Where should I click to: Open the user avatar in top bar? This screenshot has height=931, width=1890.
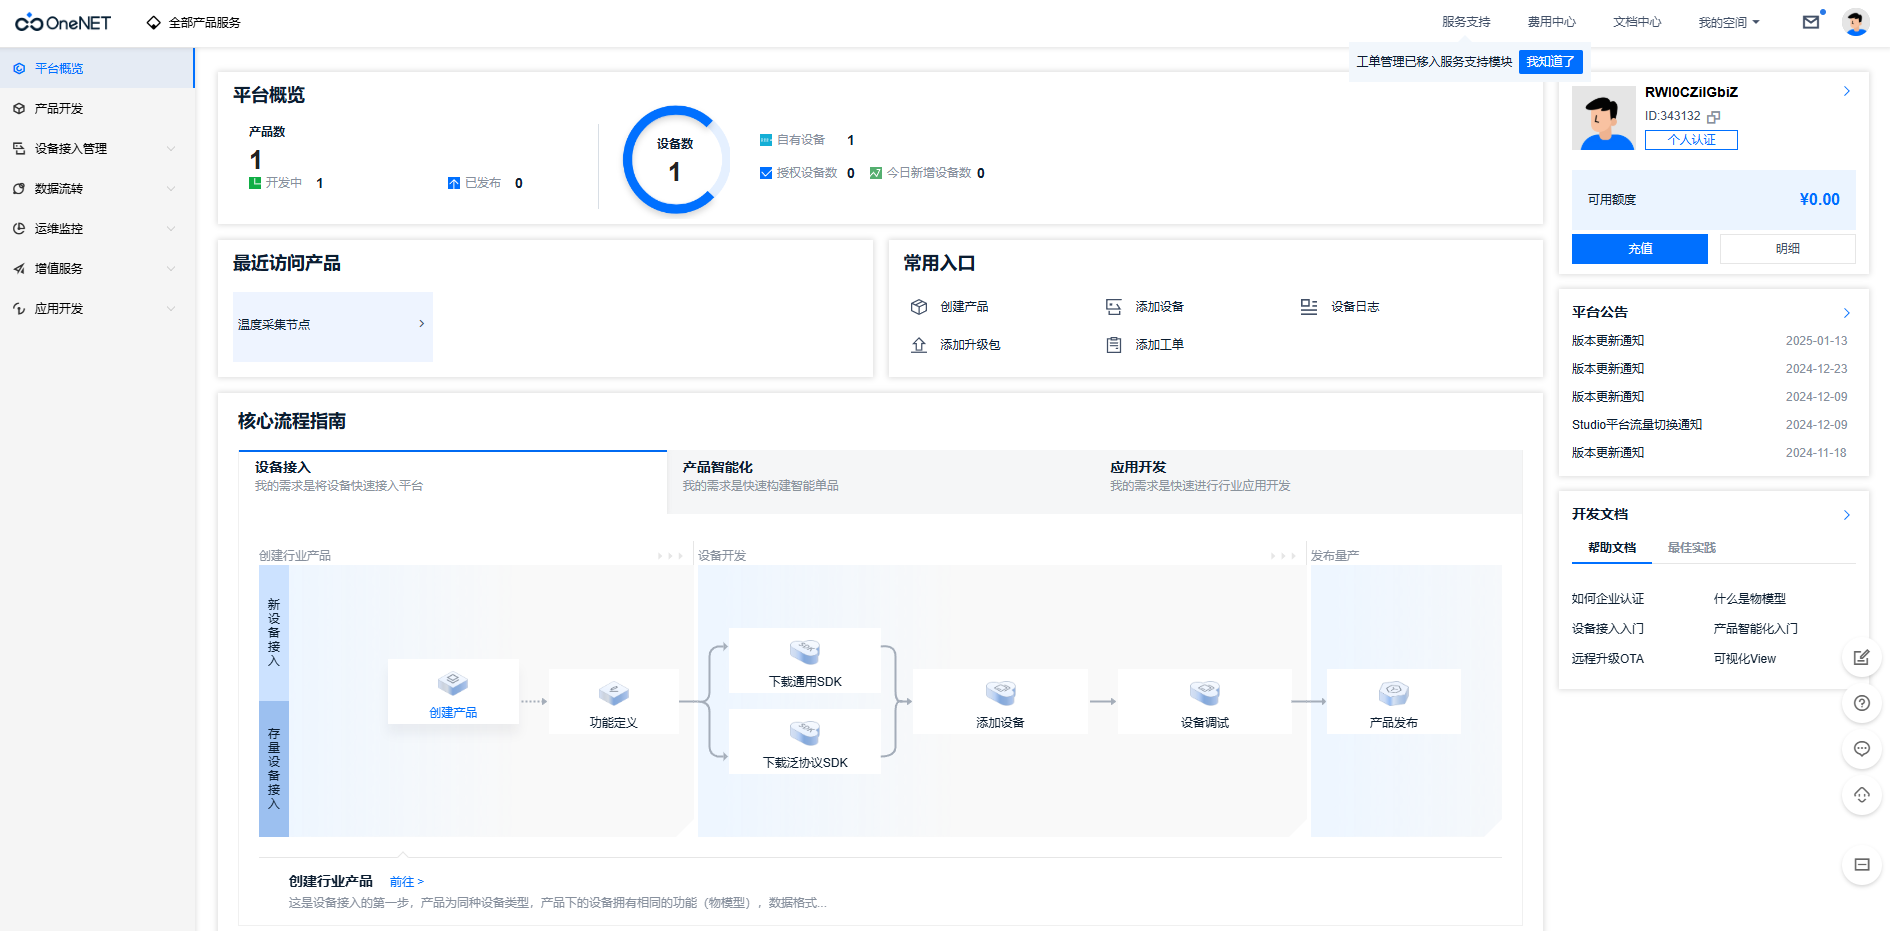pyautogui.click(x=1856, y=22)
